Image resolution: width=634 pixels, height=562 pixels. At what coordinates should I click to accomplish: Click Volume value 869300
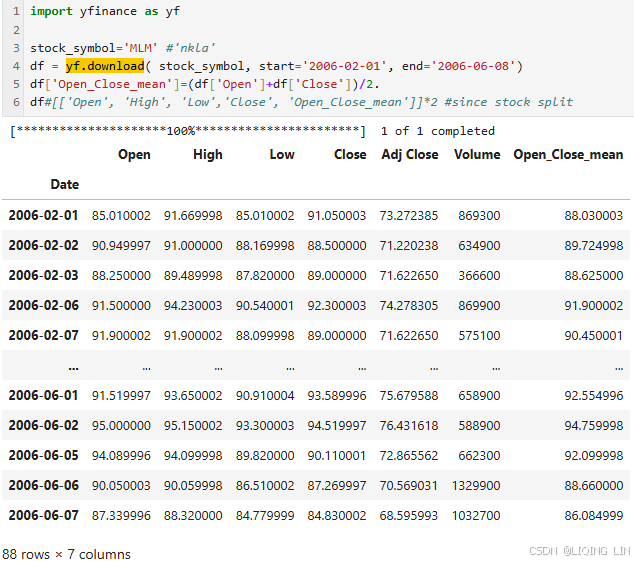click(x=479, y=216)
